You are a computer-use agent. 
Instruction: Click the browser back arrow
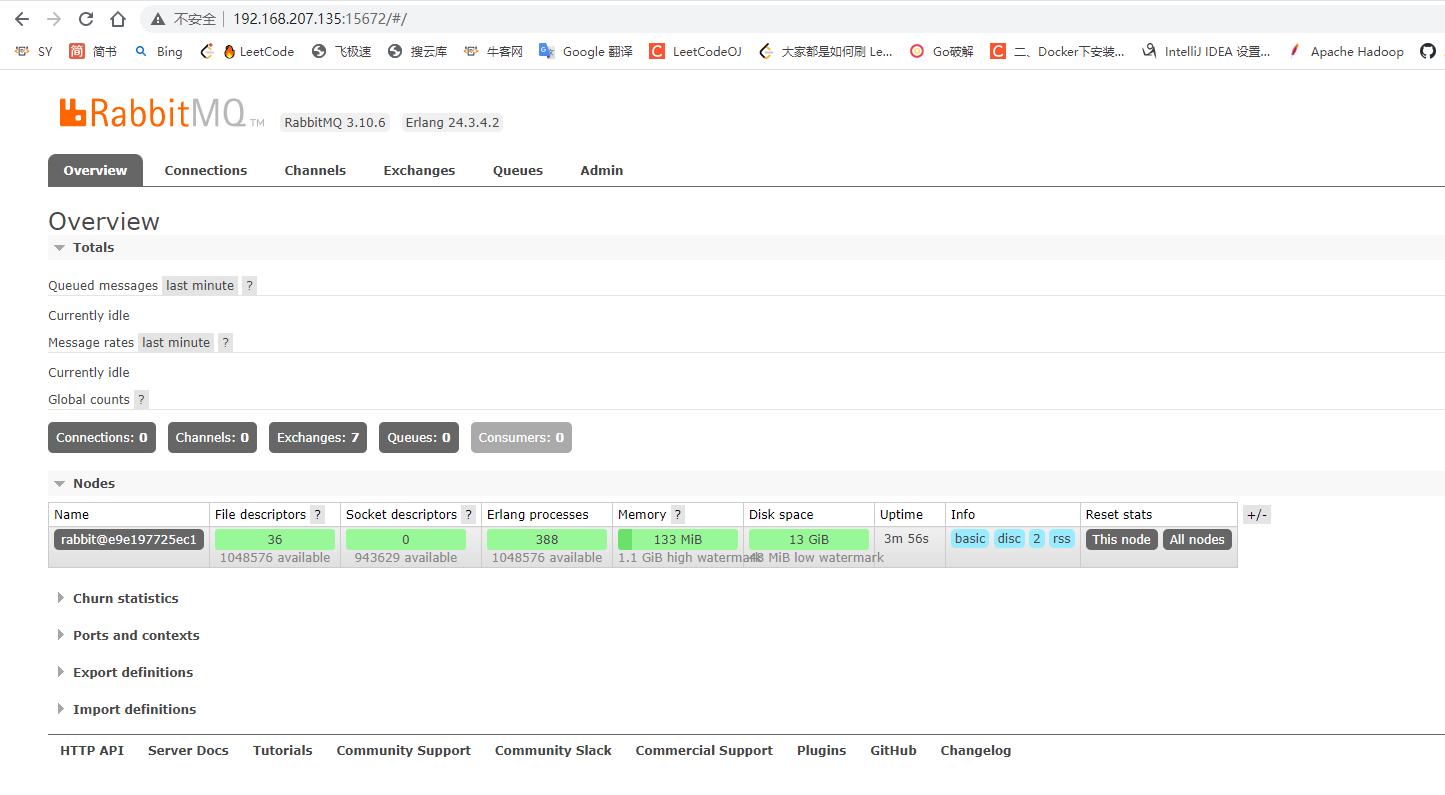pyautogui.click(x=22, y=19)
